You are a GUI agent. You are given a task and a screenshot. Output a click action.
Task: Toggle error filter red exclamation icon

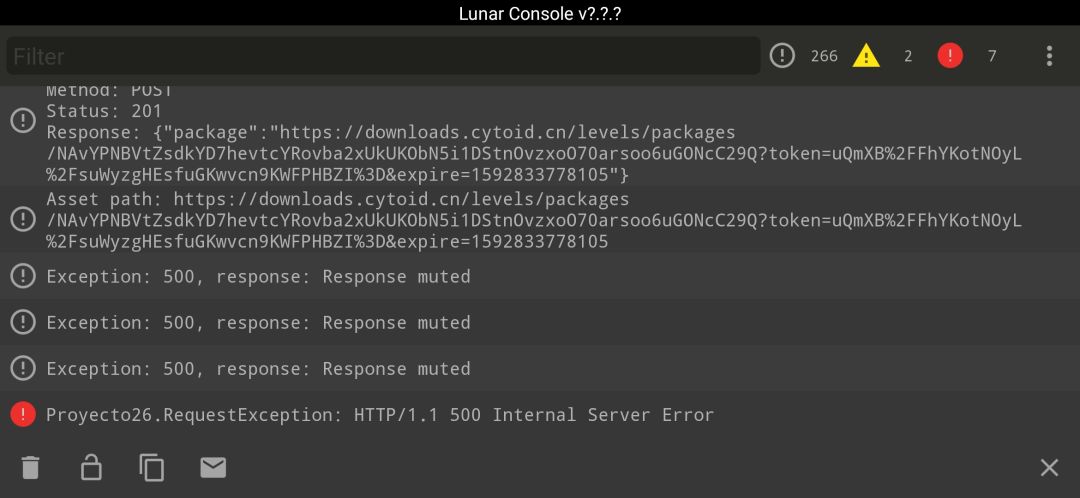[950, 56]
